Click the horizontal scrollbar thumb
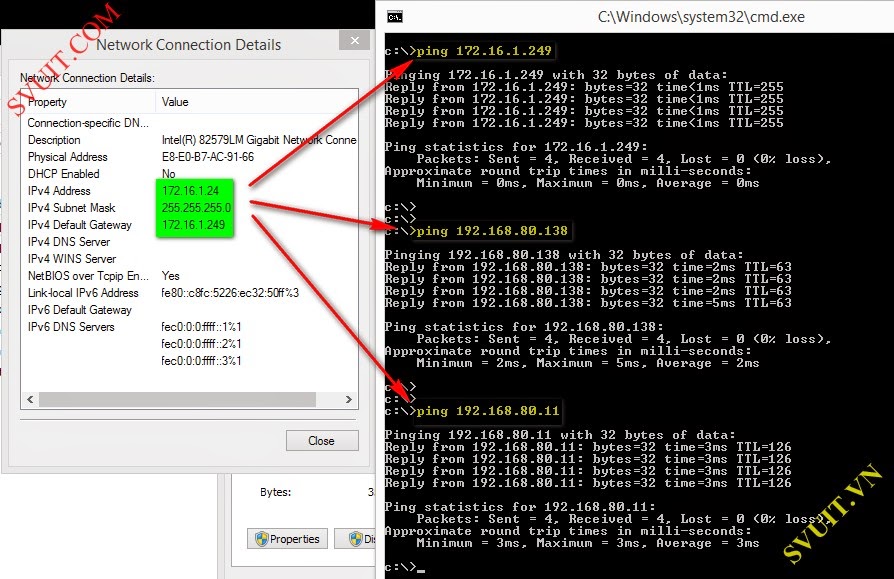Image resolution: width=894 pixels, height=579 pixels. coord(177,399)
